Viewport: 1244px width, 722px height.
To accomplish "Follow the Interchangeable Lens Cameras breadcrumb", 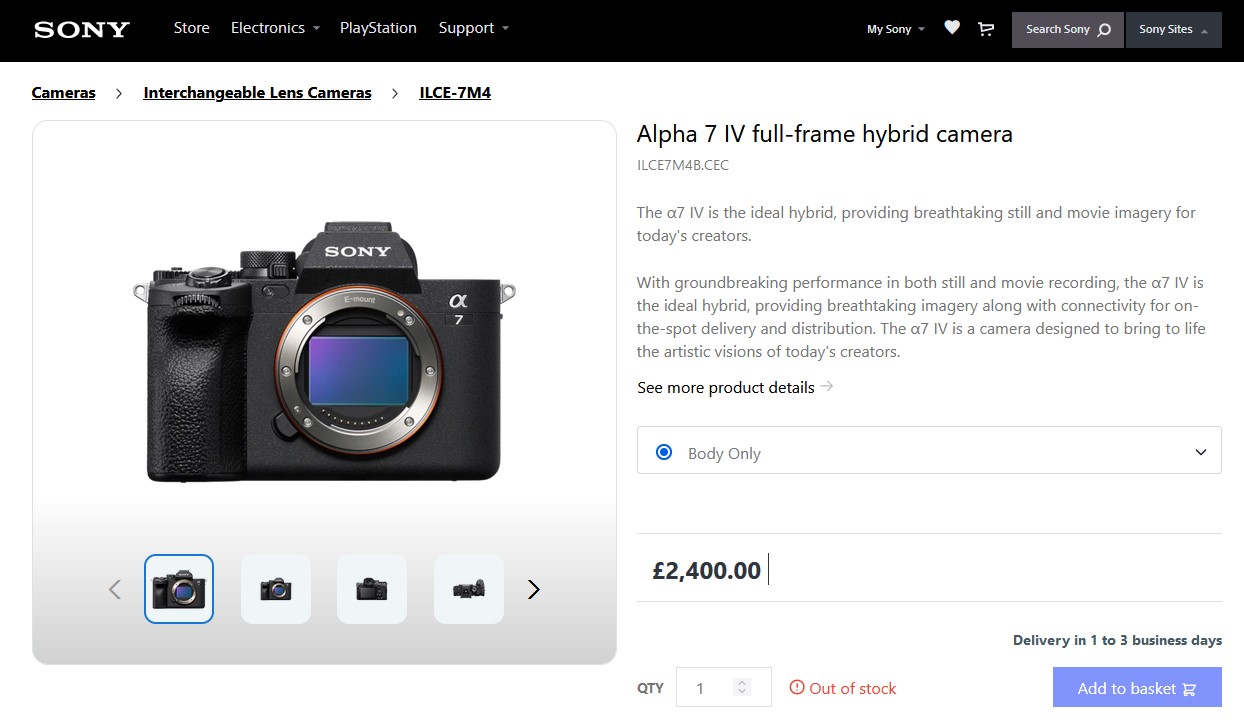I will click(x=257, y=93).
